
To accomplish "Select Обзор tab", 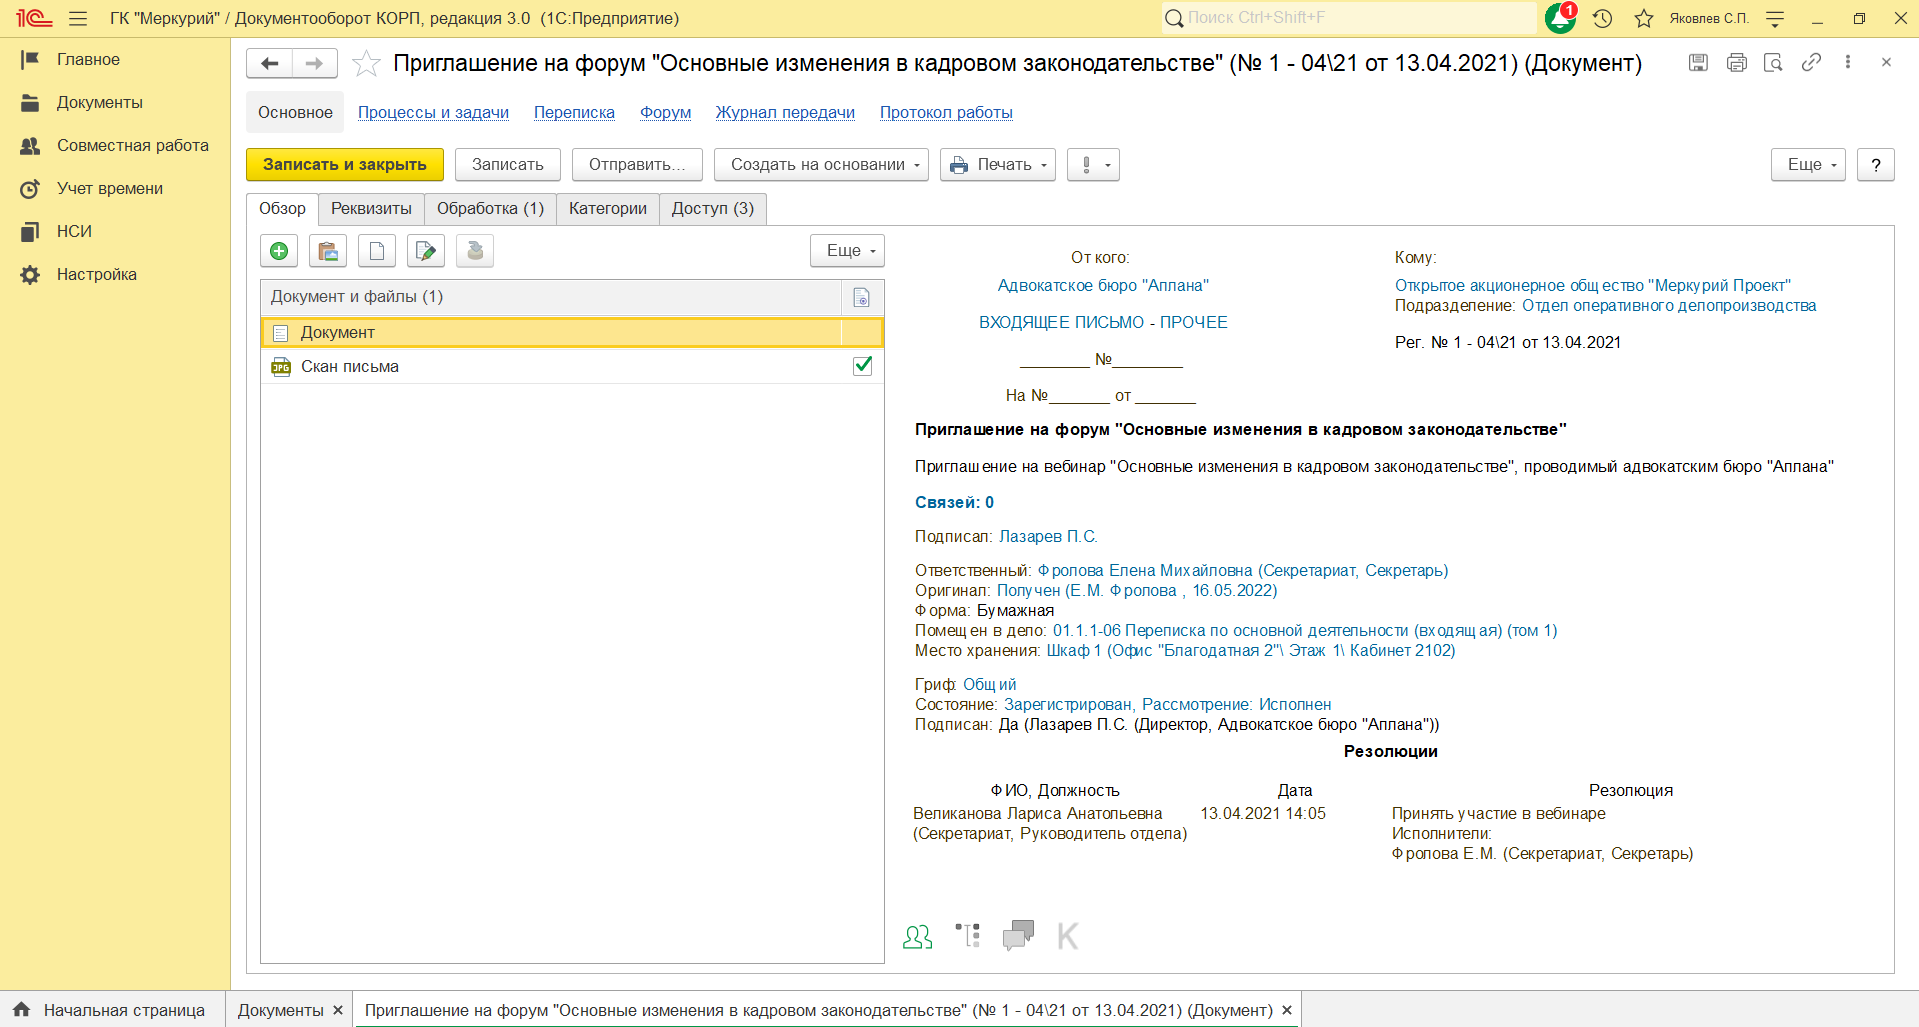I will (282, 209).
